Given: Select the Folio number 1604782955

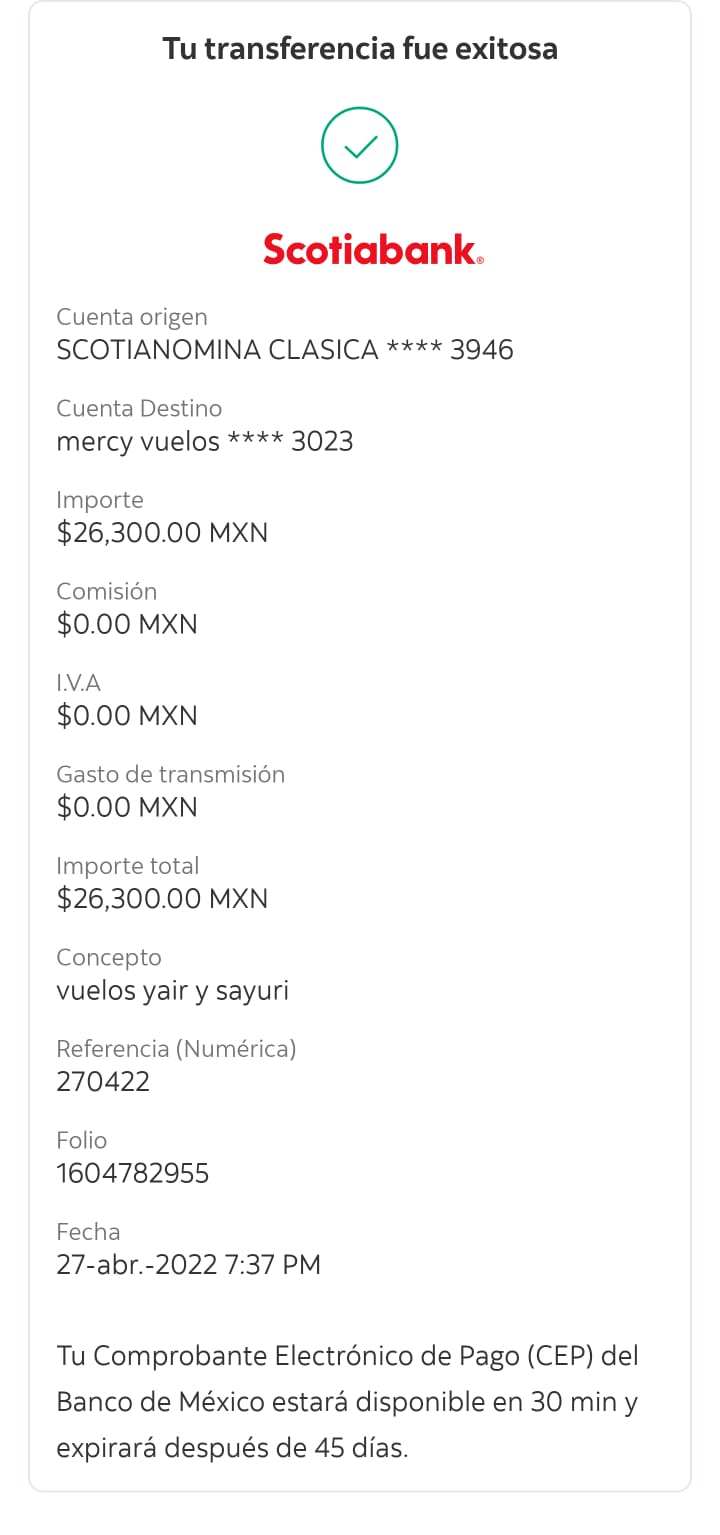Looking at the screenshot, I should coord(133,1173).
